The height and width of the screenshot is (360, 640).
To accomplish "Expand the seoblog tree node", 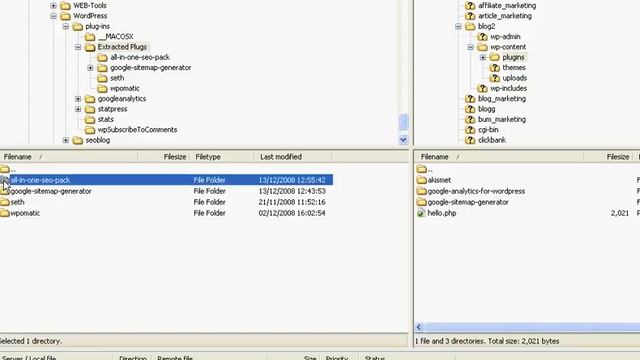I will [66, 140].
